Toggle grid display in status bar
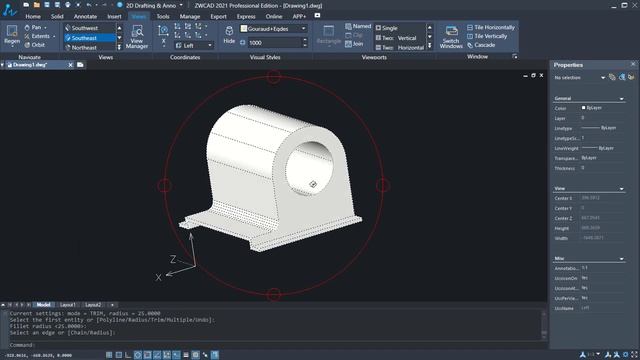The width and height of the screenshot is (640, 360). tap(119, 355)
